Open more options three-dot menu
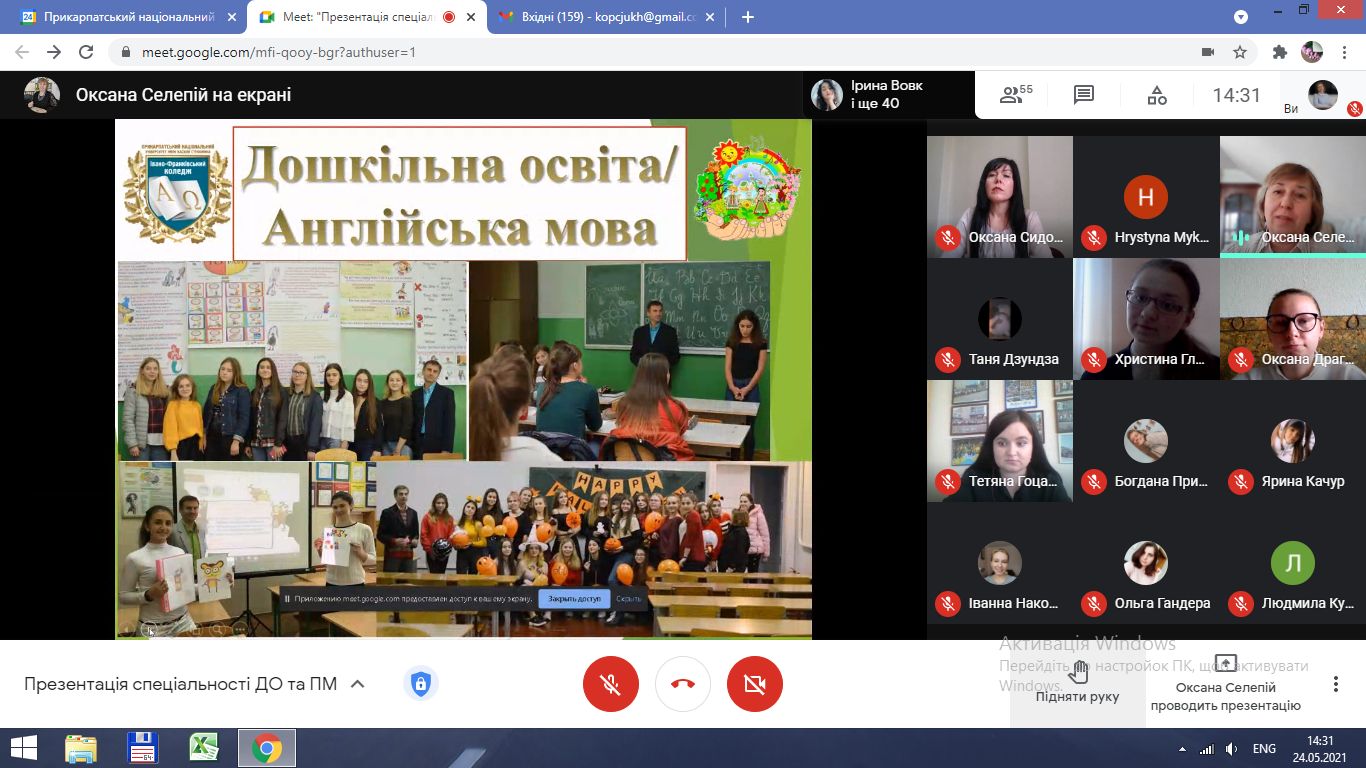Screen dimensions: 1366x768 (x=1336, y=684)
